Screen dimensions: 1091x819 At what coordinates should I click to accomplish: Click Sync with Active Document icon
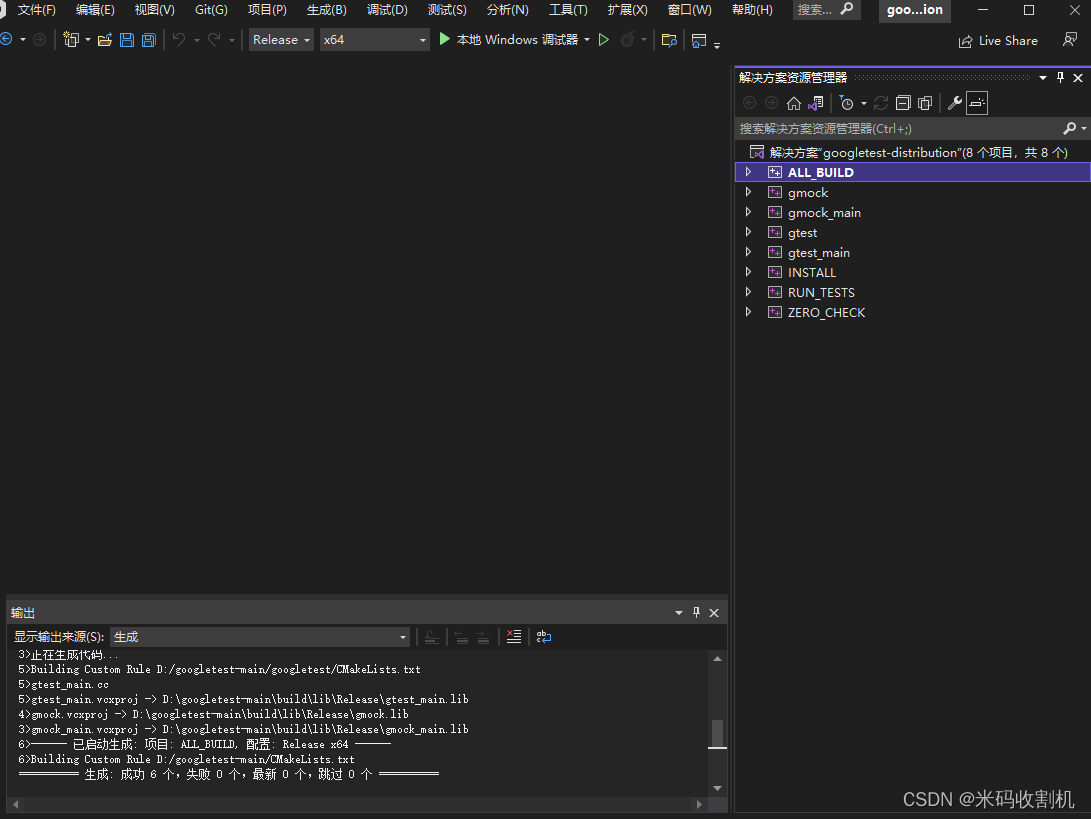pyautogui.click(x=881, y=103)
